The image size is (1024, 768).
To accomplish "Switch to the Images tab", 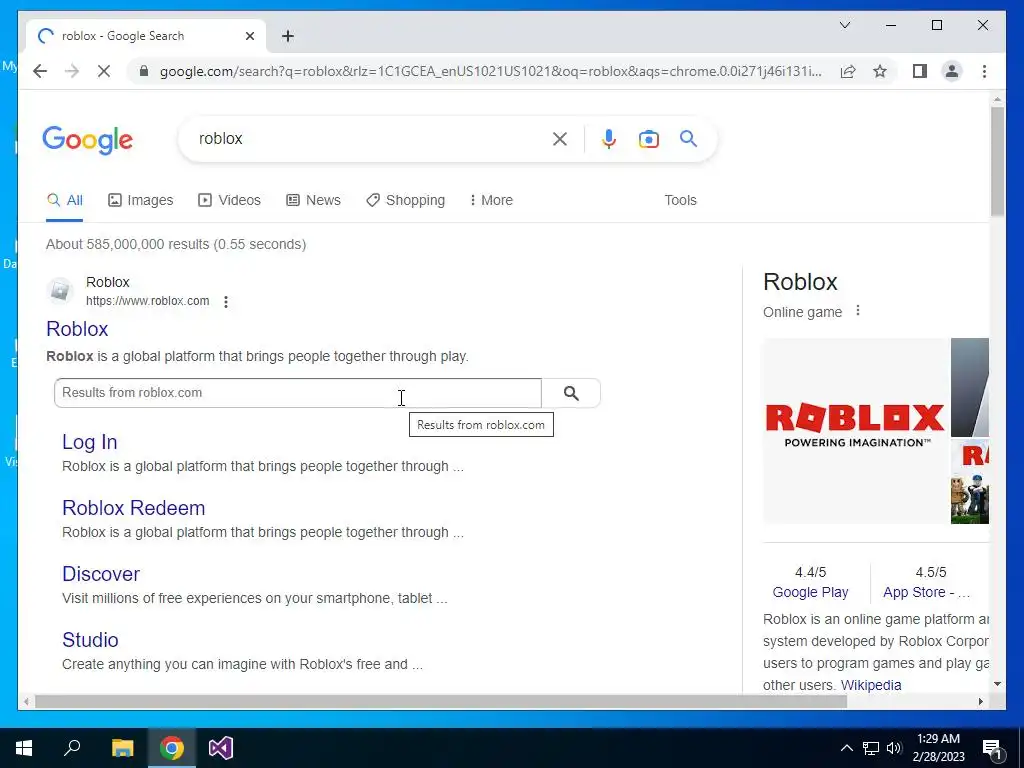I will click(x=140, y=200).
